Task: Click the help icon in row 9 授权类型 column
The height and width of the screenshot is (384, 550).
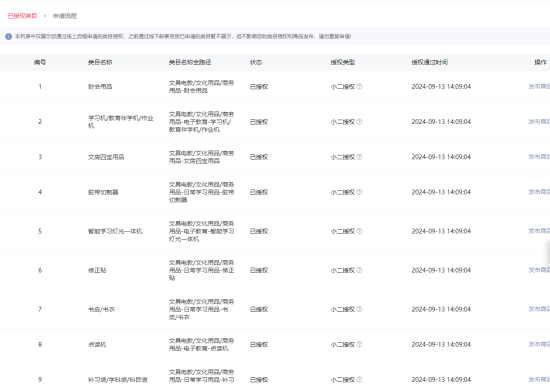Action: point(359,379)
